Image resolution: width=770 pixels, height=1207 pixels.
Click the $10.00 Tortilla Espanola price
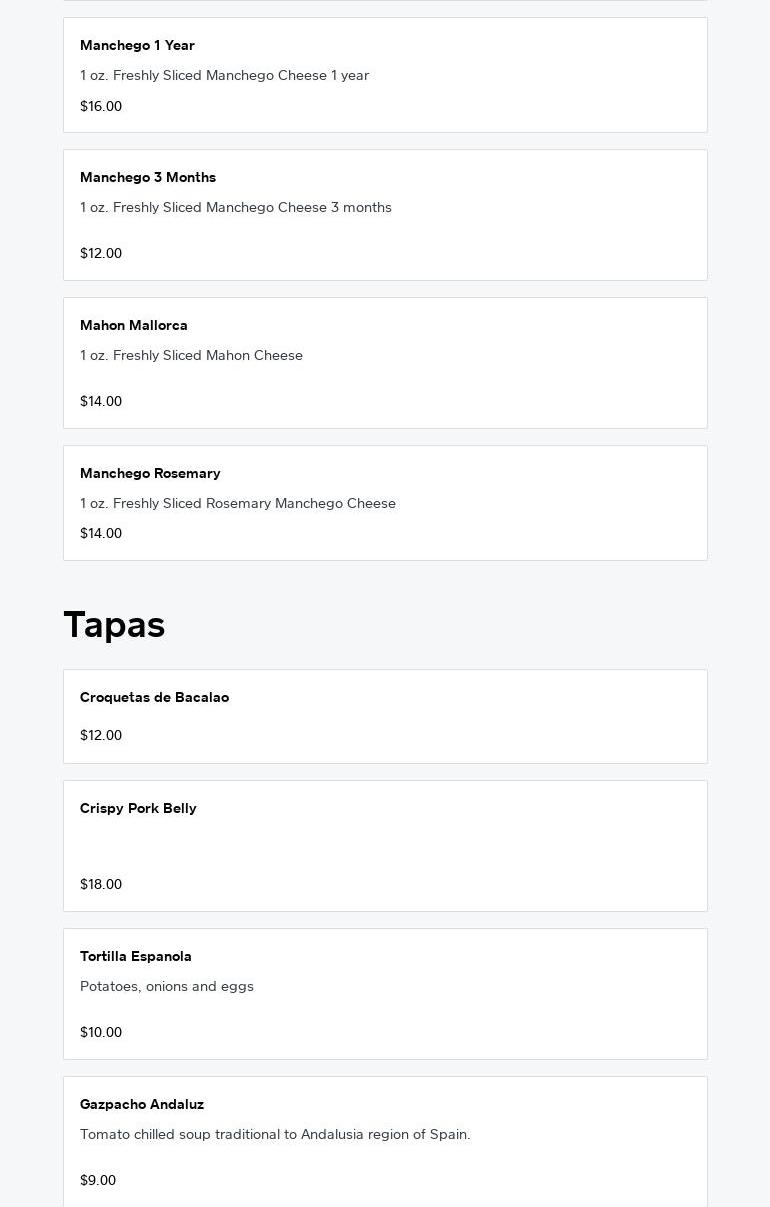click(x=101, y=1032)
